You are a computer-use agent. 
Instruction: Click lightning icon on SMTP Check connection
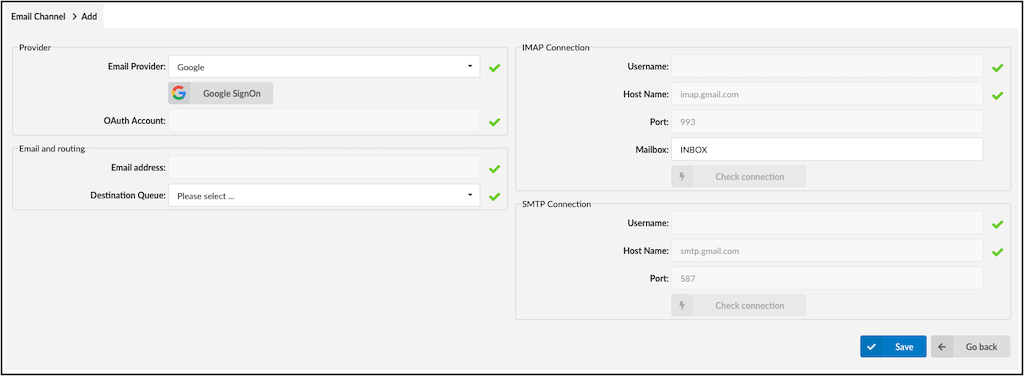[682, 305]
